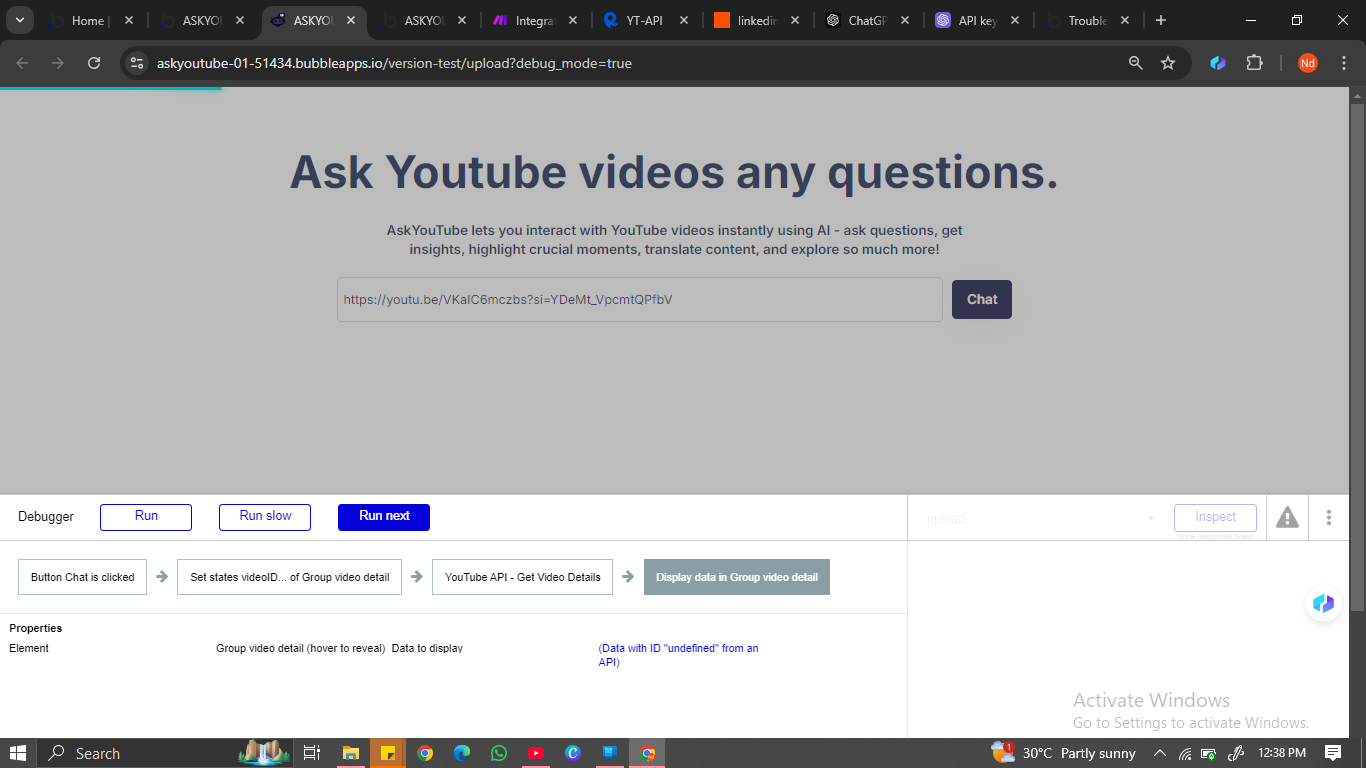Open the tab search chevron button
The height and width of the screenshot is (768, 1366).
(x=19, y=20)
